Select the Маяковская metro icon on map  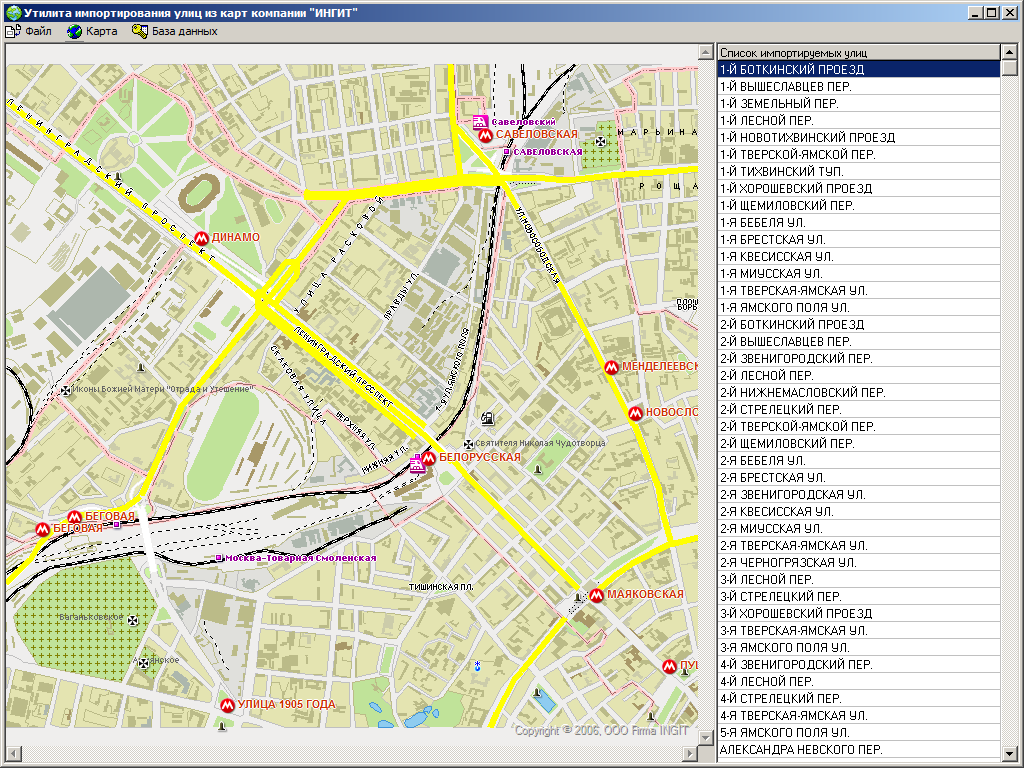597,595
